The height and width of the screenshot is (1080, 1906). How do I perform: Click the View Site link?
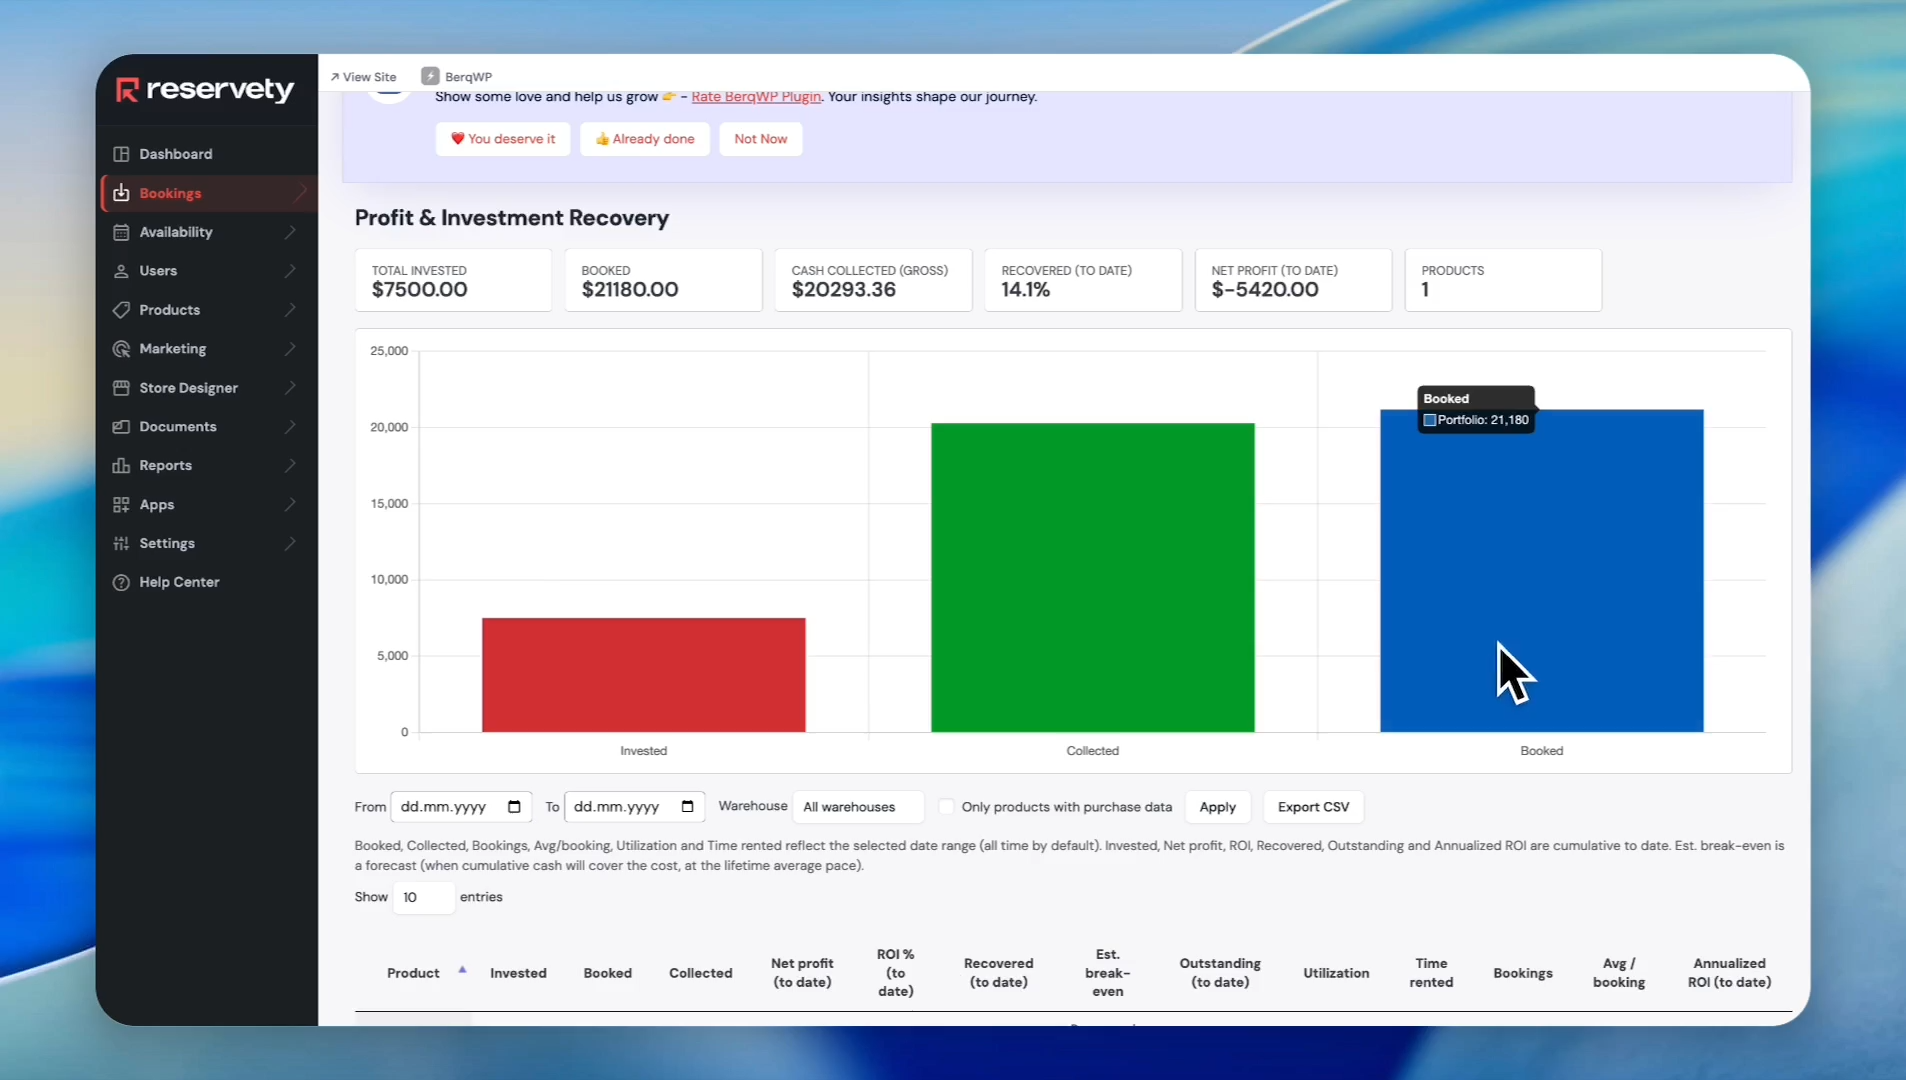[363, 77]
